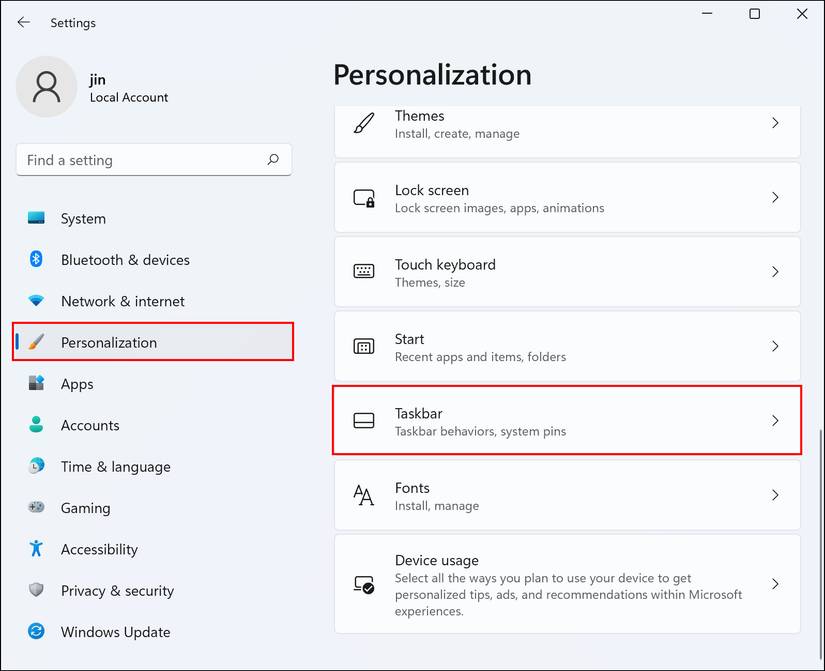Click the Network & internet globe icon
This screenshot has width=825, height=671.
pos(35,301)
